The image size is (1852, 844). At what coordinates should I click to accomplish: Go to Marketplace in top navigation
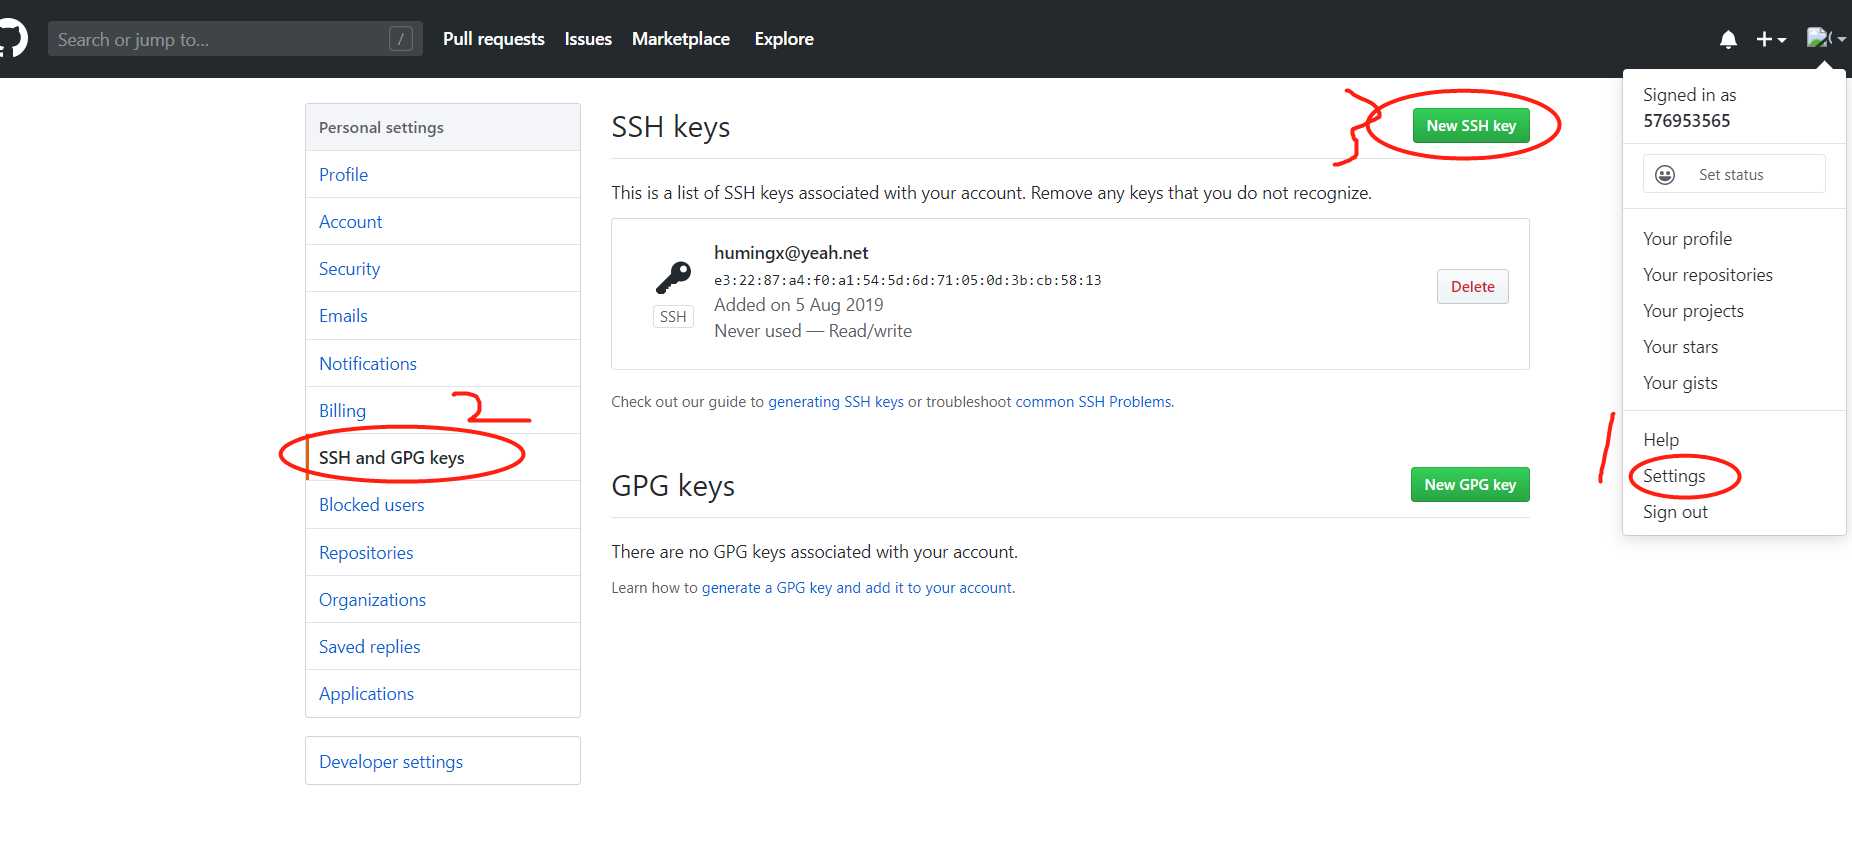(681, 39)
